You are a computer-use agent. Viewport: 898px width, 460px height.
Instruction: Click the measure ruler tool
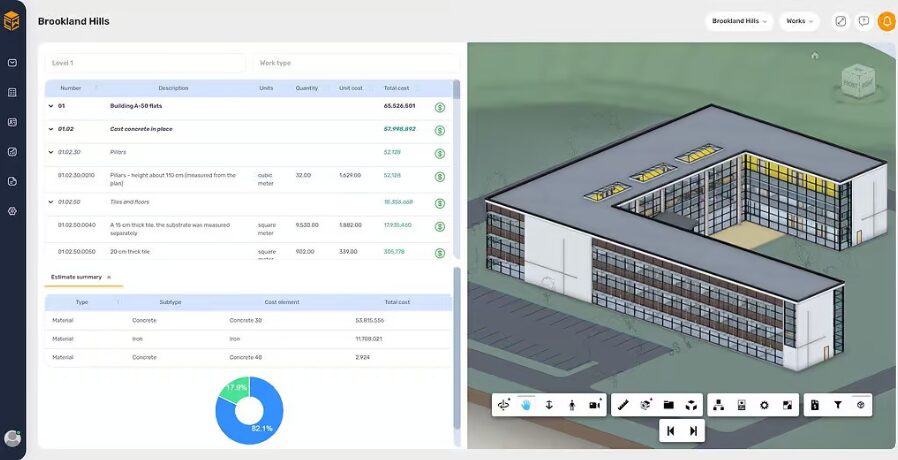pos(623,405)
